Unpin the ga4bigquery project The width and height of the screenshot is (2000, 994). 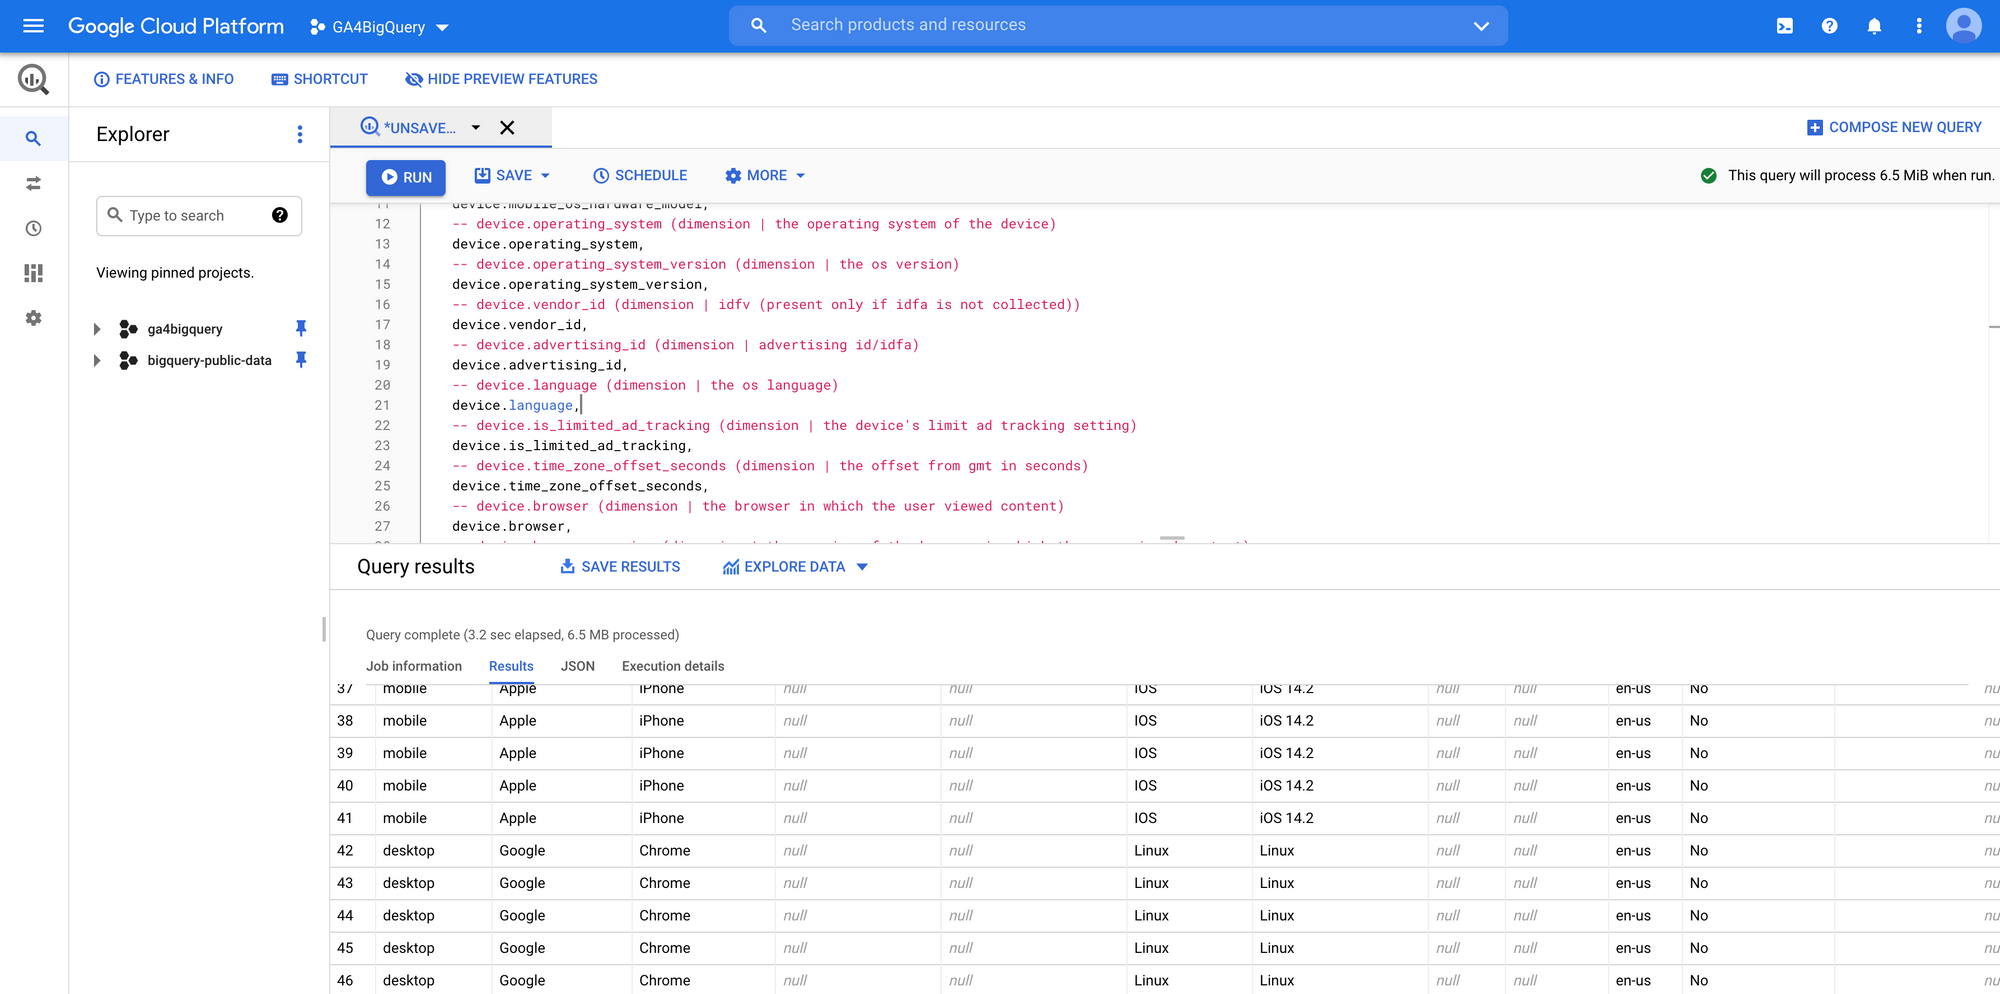click(301, 328)
